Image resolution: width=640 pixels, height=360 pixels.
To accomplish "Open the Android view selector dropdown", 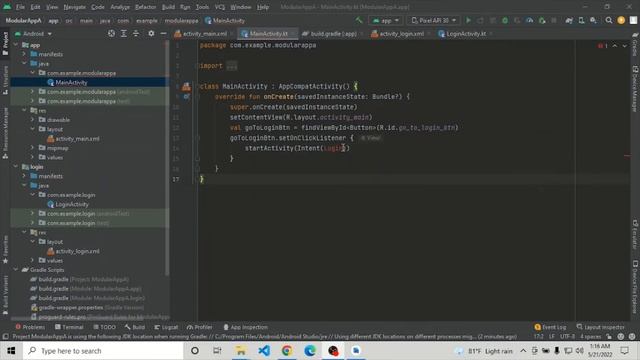I will tap(33, 33).
